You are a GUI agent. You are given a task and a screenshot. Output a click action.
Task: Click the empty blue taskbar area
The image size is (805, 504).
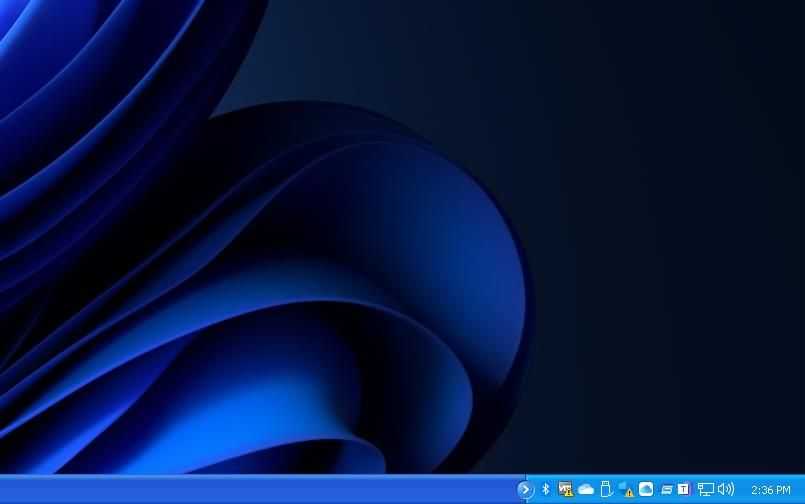(x=250, y=490)
